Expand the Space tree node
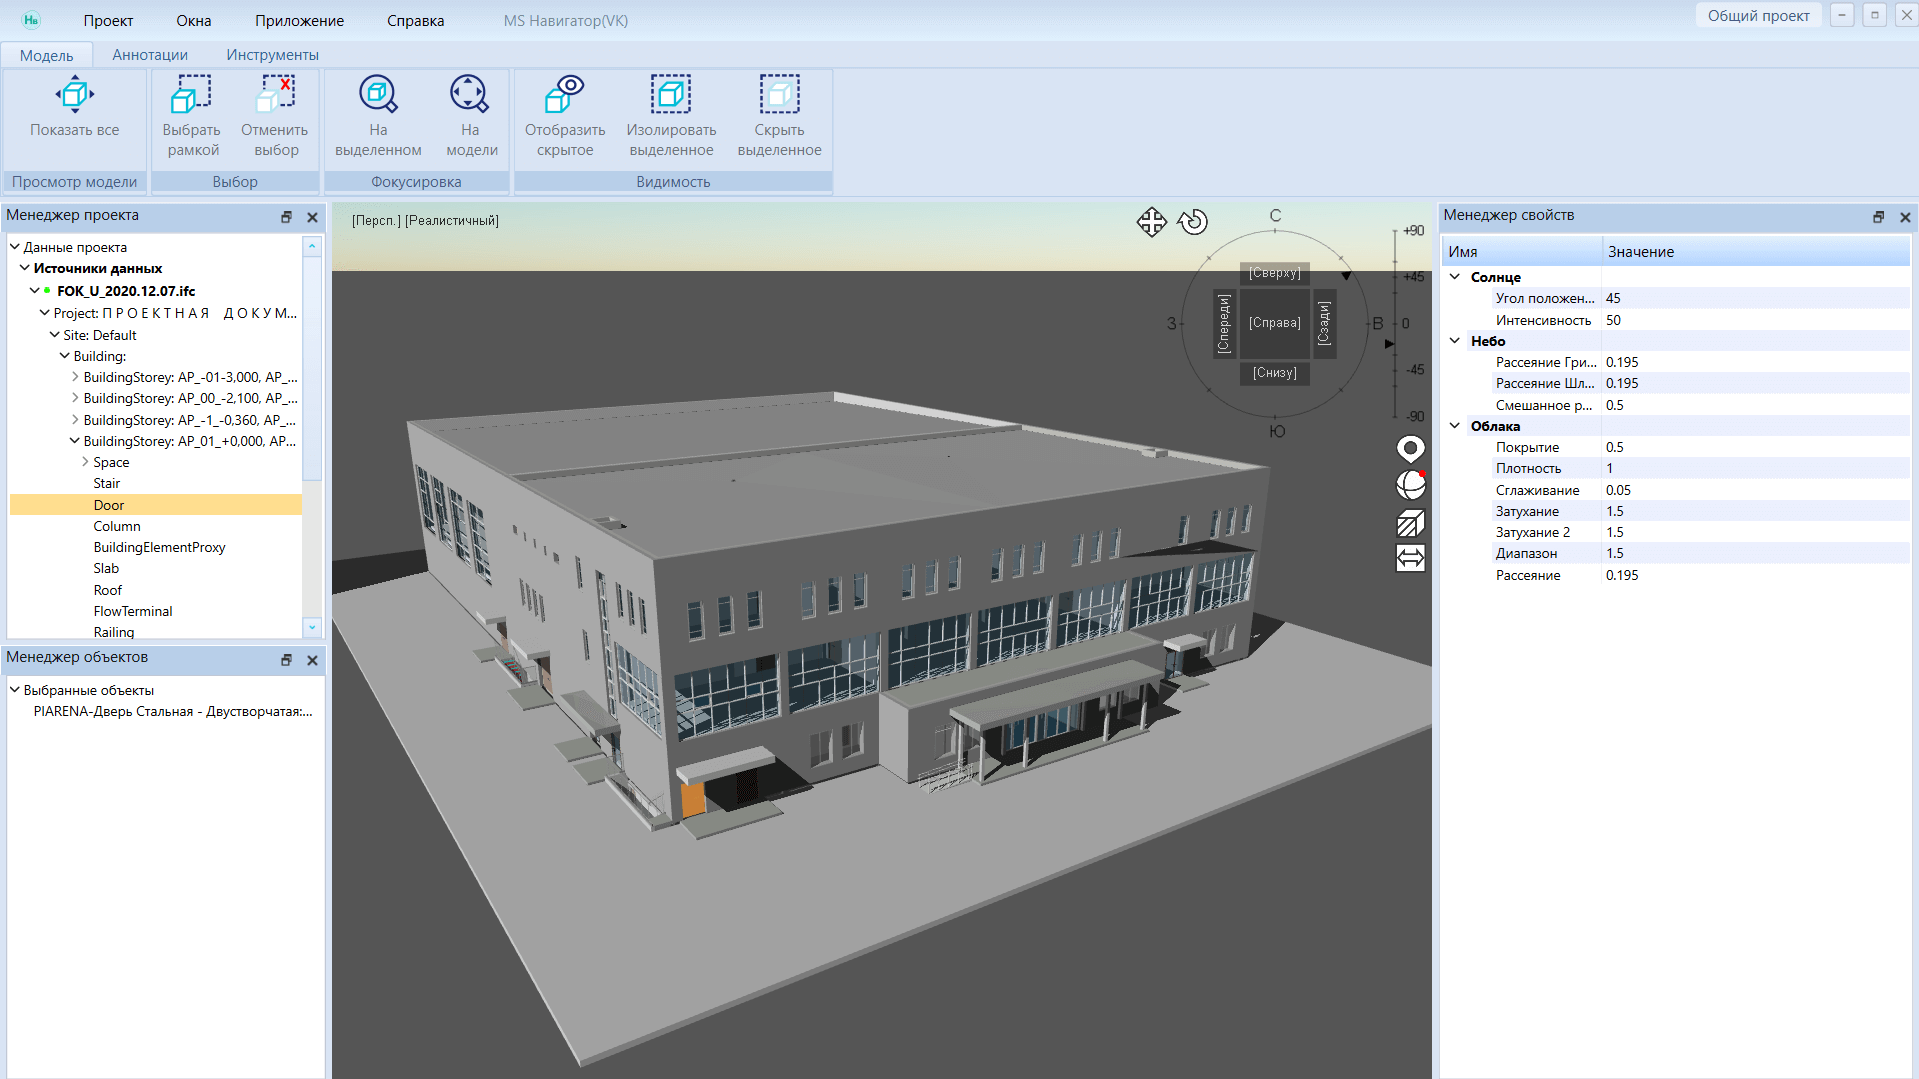 pos(85,462)
